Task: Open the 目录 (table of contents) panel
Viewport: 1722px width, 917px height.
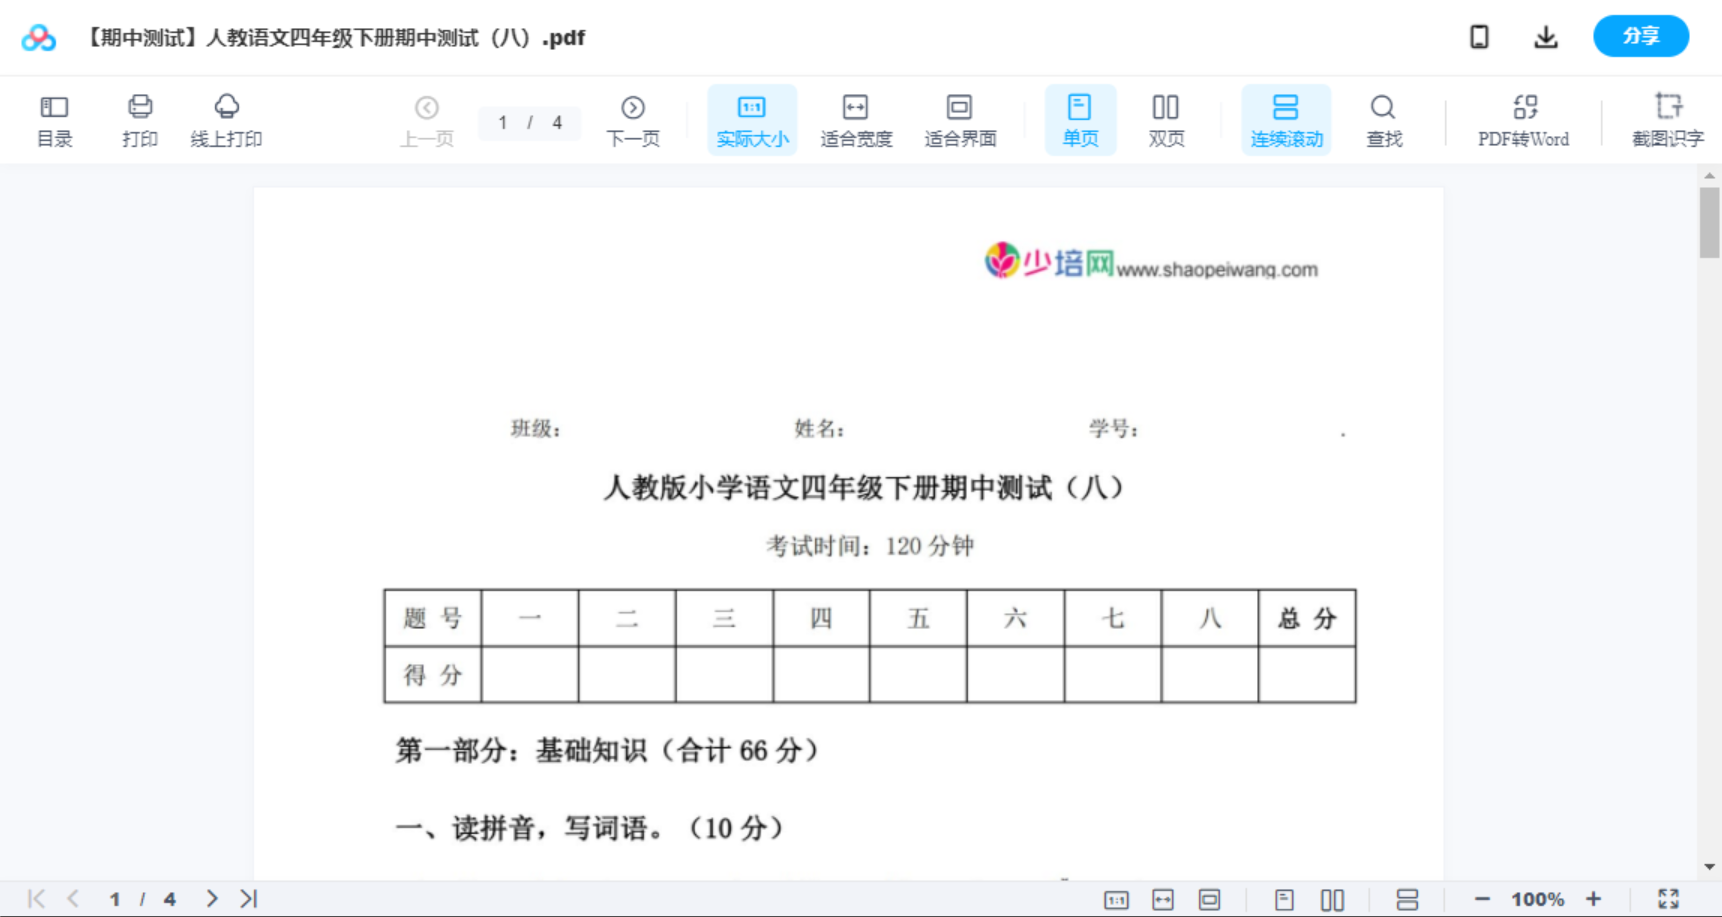Action: (x=54, y=119)
